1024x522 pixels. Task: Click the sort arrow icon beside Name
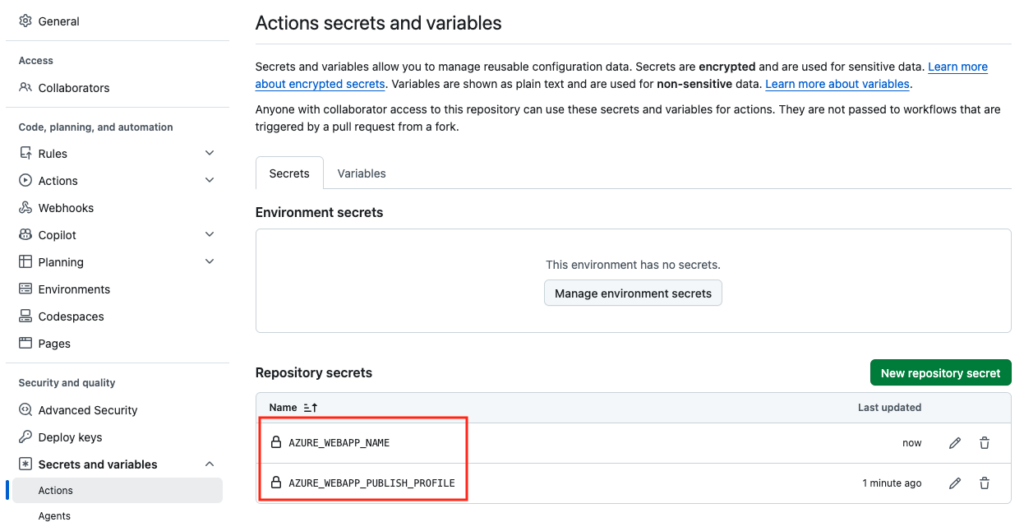310,407
